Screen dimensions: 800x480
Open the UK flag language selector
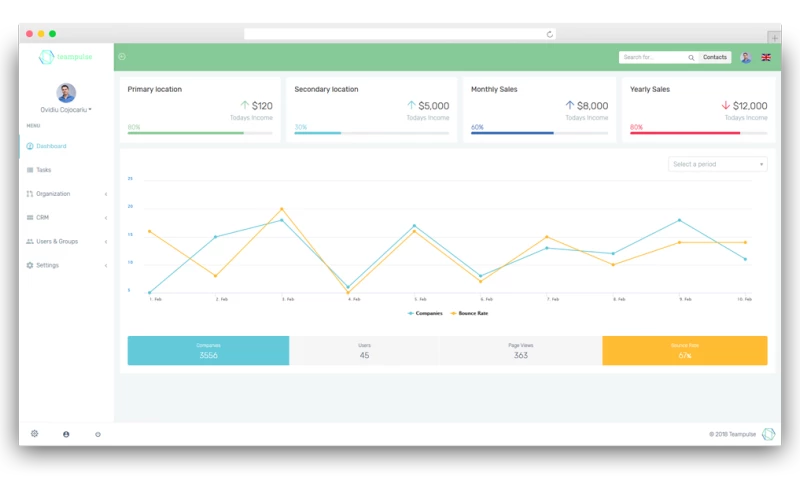pyautogui.click(x=766, y=58)
